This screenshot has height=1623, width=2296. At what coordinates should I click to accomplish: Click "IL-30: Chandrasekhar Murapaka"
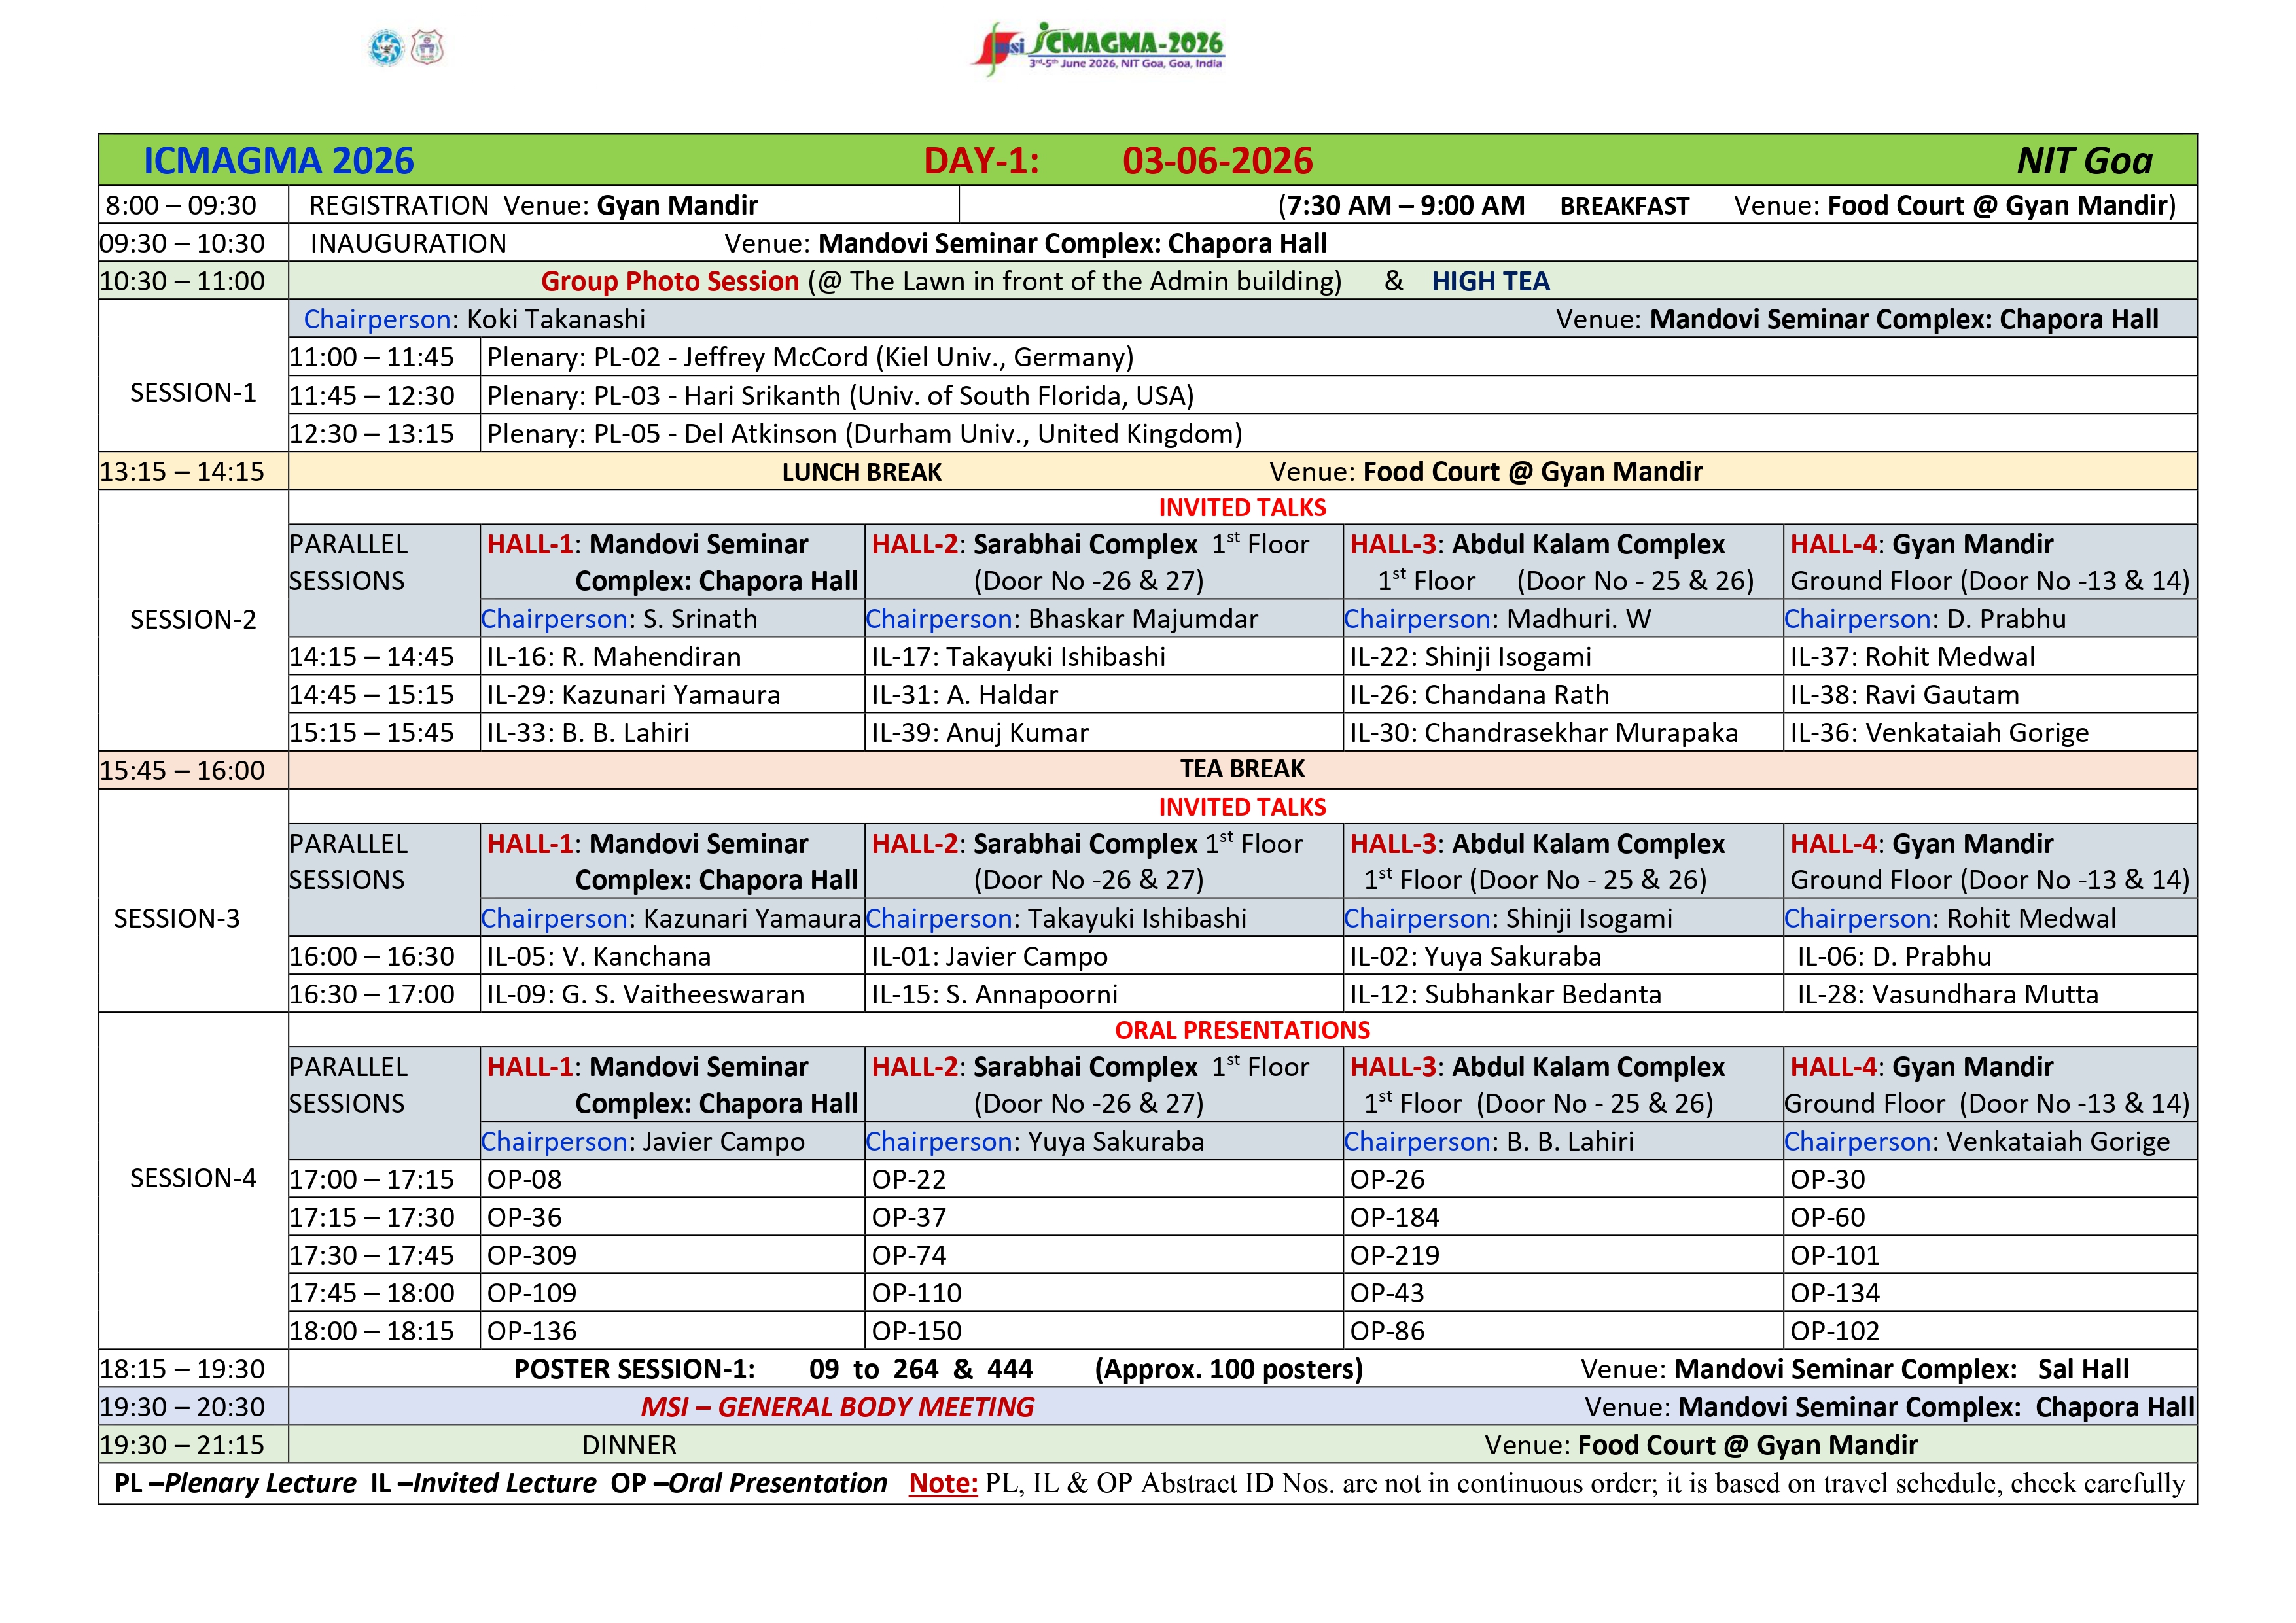click(x=1543, y=733)
